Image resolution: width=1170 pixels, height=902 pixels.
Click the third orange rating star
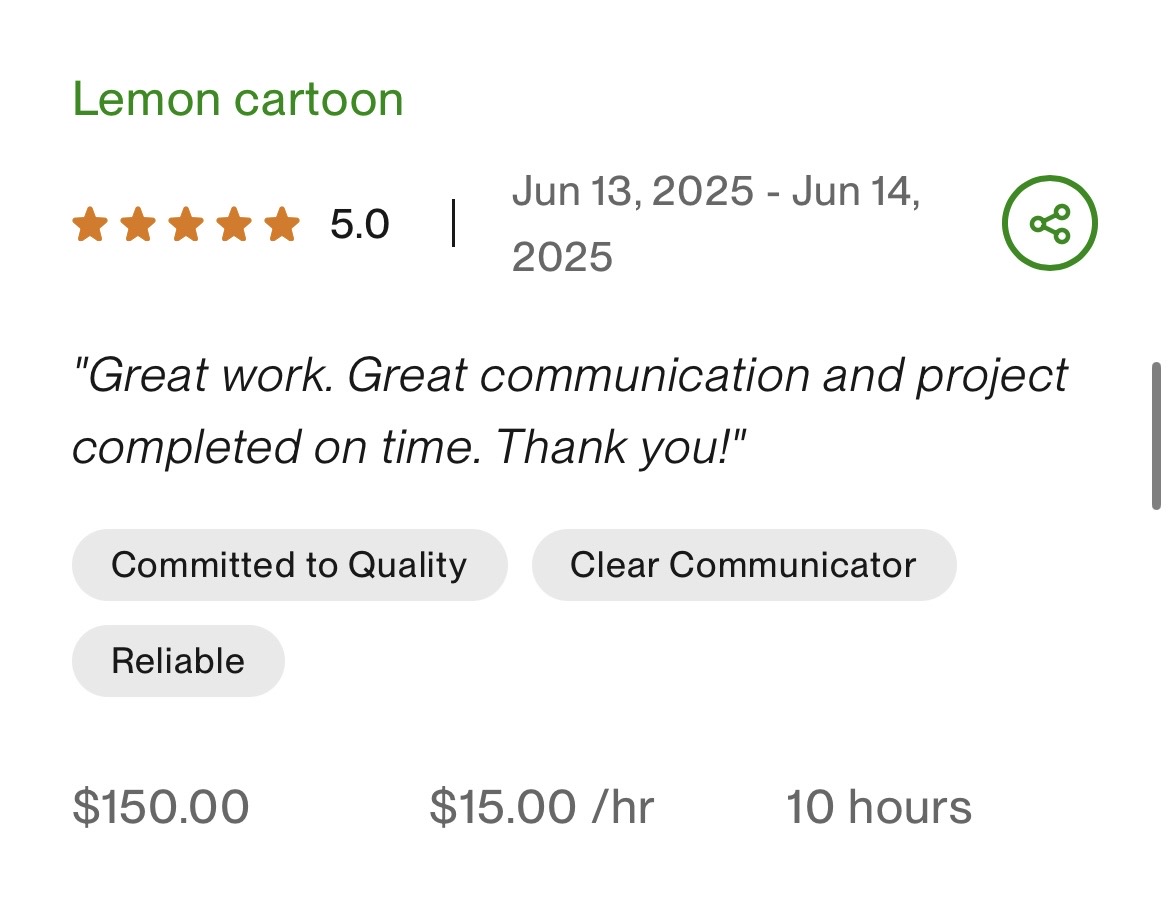[186, 224]
